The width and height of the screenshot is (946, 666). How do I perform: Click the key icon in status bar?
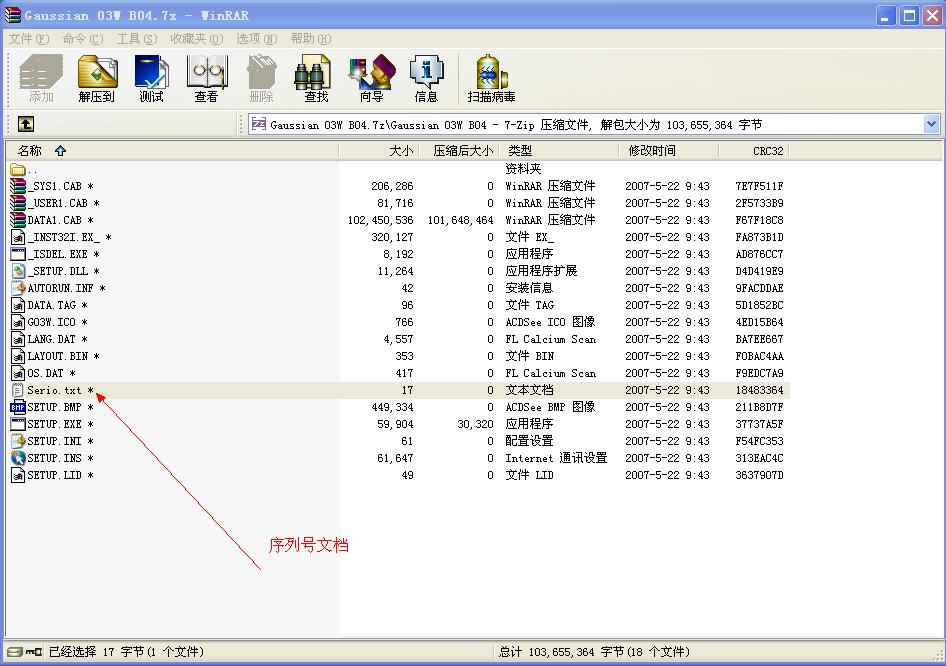[34, 652]
